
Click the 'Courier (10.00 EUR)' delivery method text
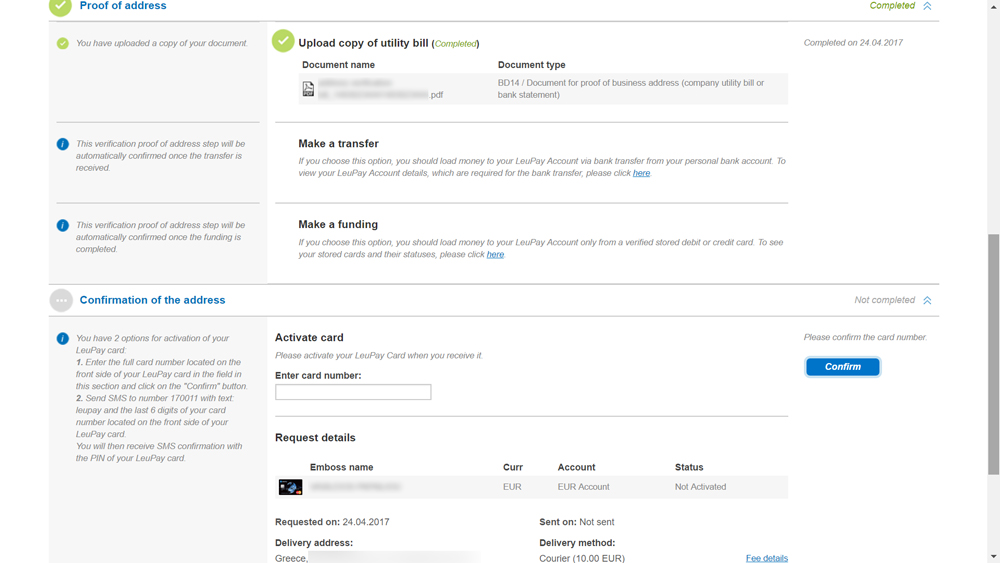[x=582, y=559]
